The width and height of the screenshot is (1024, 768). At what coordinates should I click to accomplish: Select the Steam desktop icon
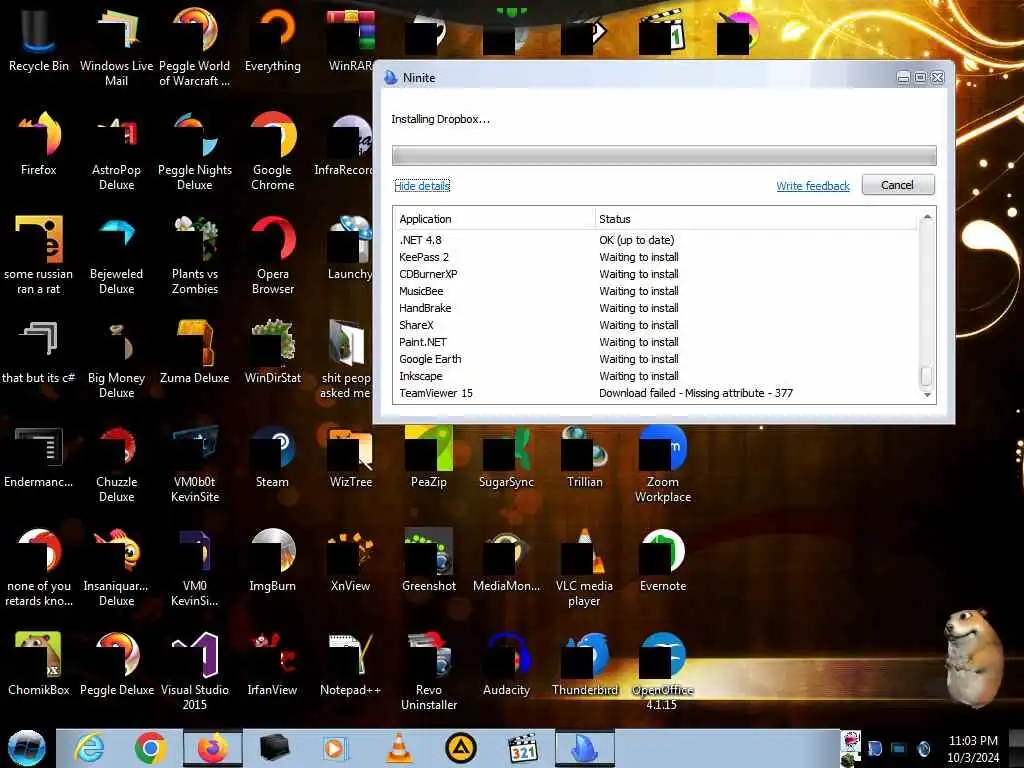tap(273, 457)
